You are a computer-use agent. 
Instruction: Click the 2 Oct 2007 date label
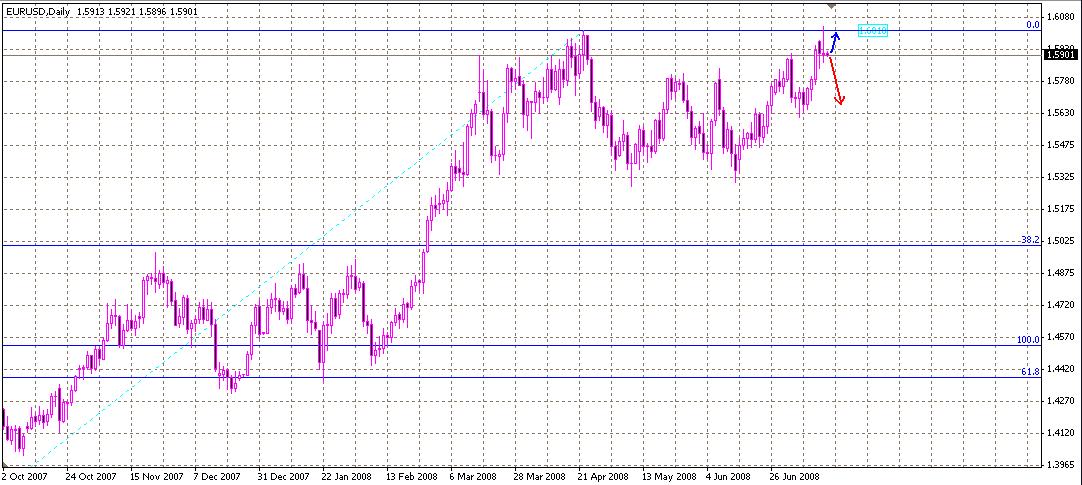coord(26,477)
